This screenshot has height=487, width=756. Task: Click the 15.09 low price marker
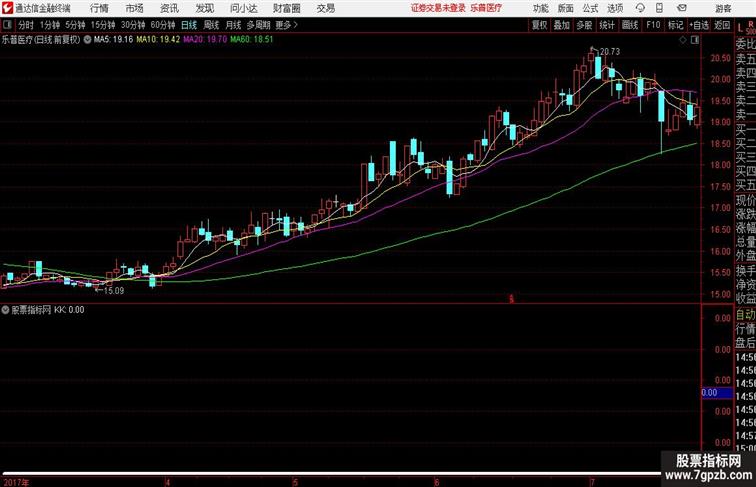tap(114, 291)
